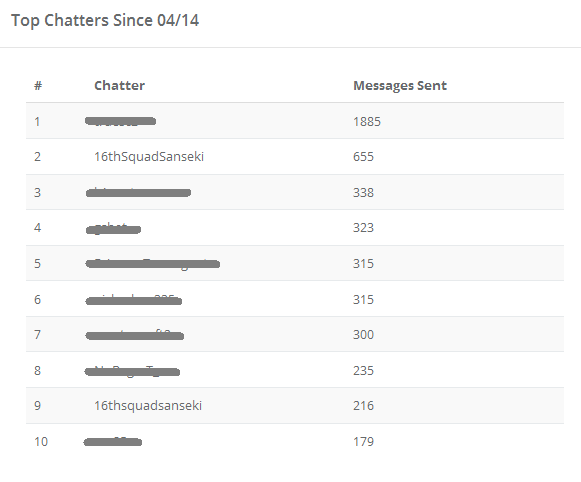
Task: Select the 655 messages sent value
Action: point(363,157)
